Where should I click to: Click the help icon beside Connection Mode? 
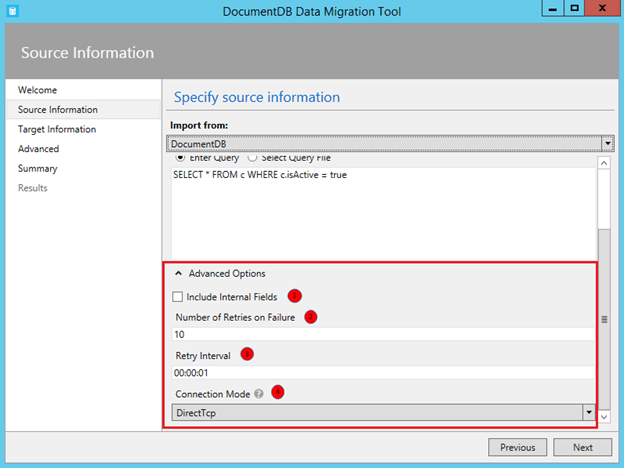[x=258, y=393]
